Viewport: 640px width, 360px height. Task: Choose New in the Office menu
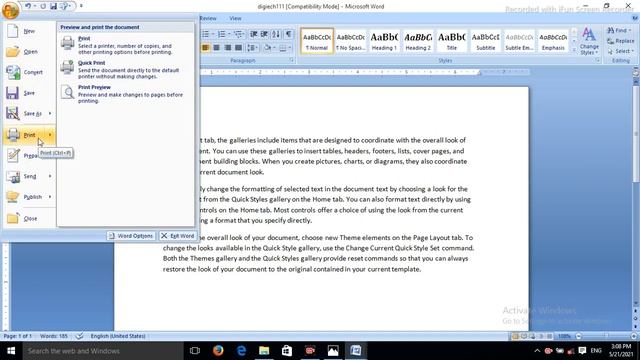click(29, 31)
